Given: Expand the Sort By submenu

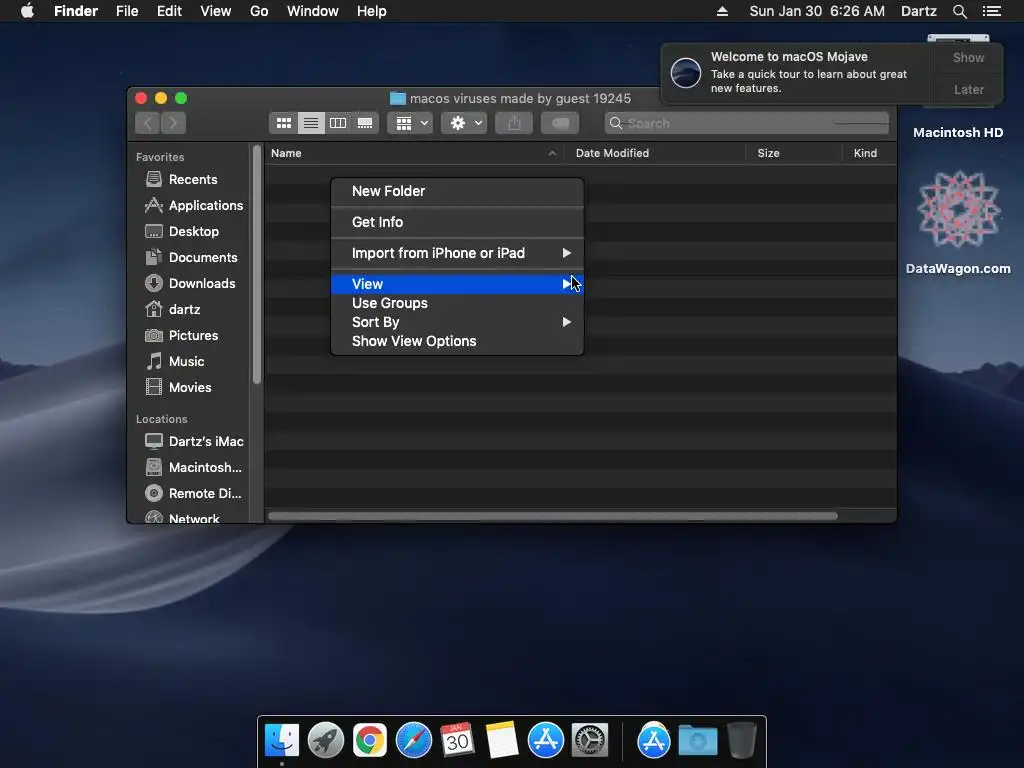Looking at the screenshot, I should click(x=457, y=322).
